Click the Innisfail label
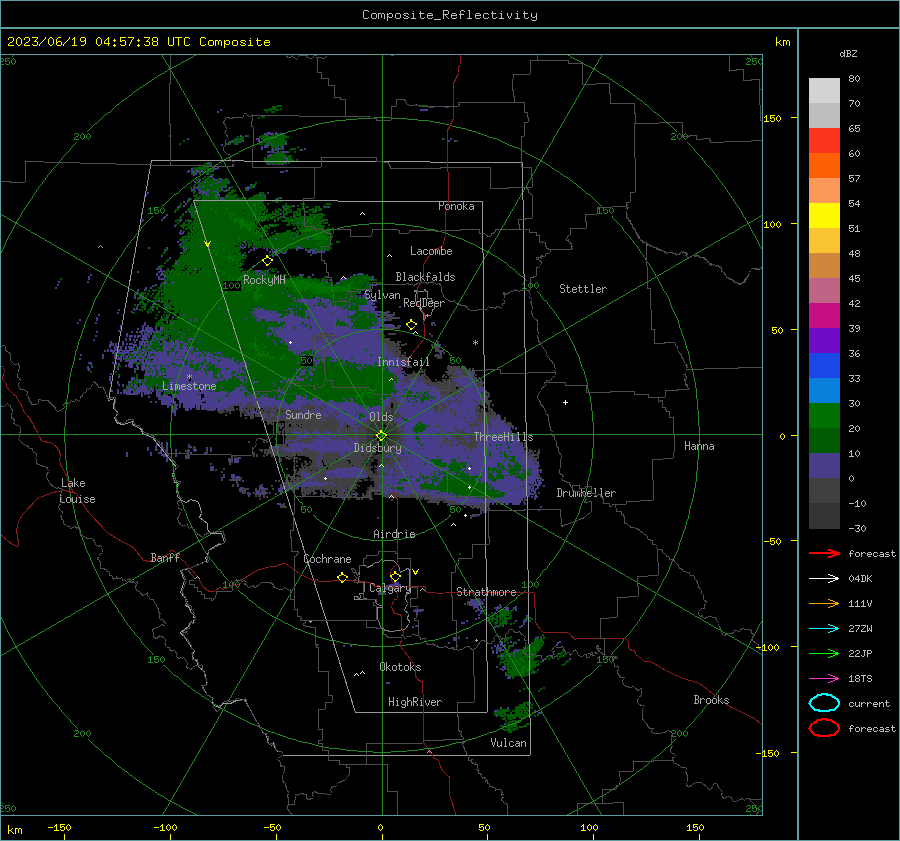Screen dimensions: 900x841 pos(403,362)
